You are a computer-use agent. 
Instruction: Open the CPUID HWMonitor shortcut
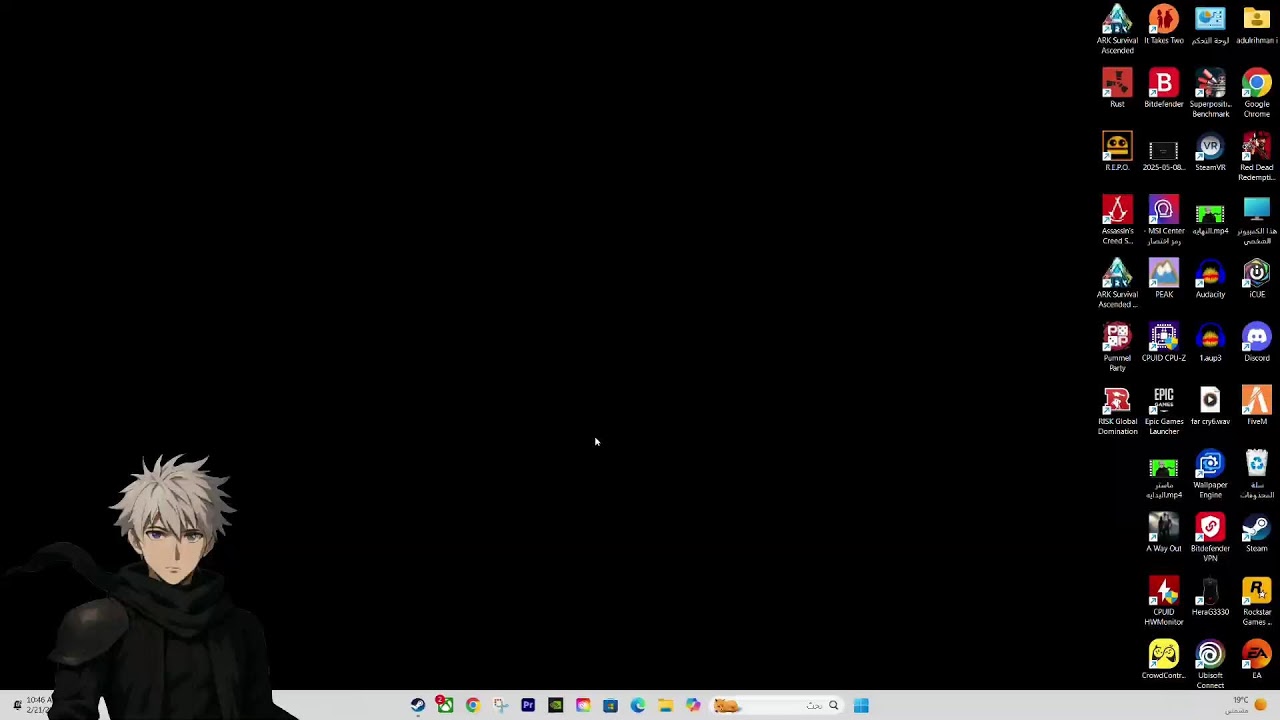[x=1164, y=601]
